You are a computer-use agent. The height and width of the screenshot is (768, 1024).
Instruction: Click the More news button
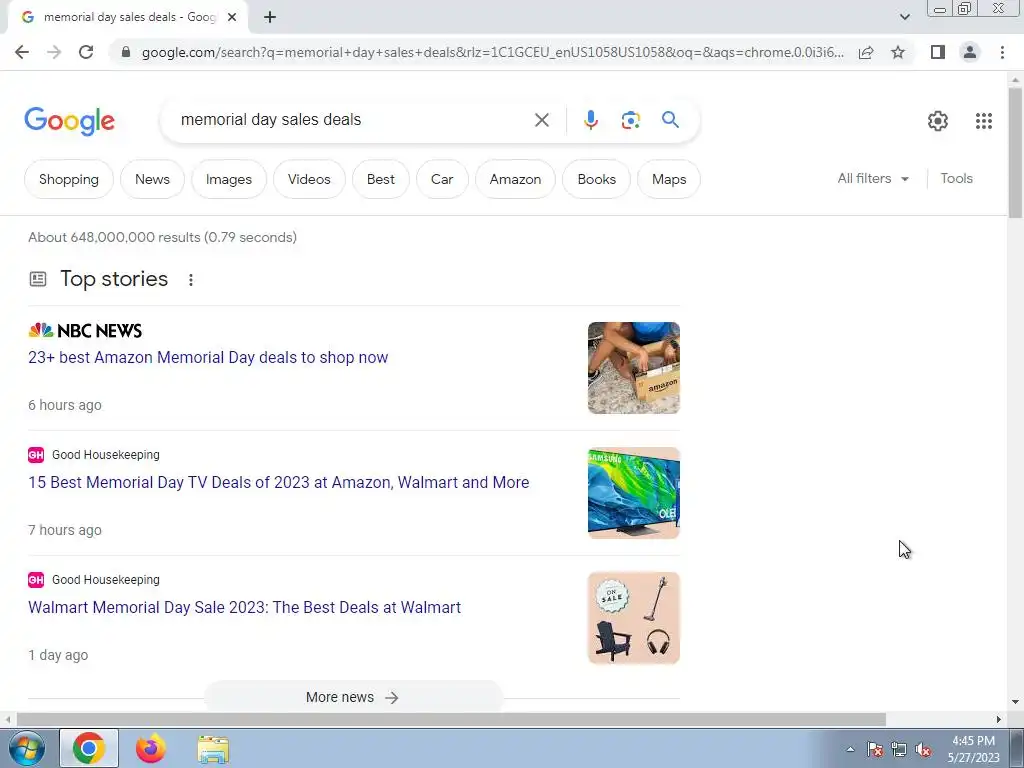[353, 697]
